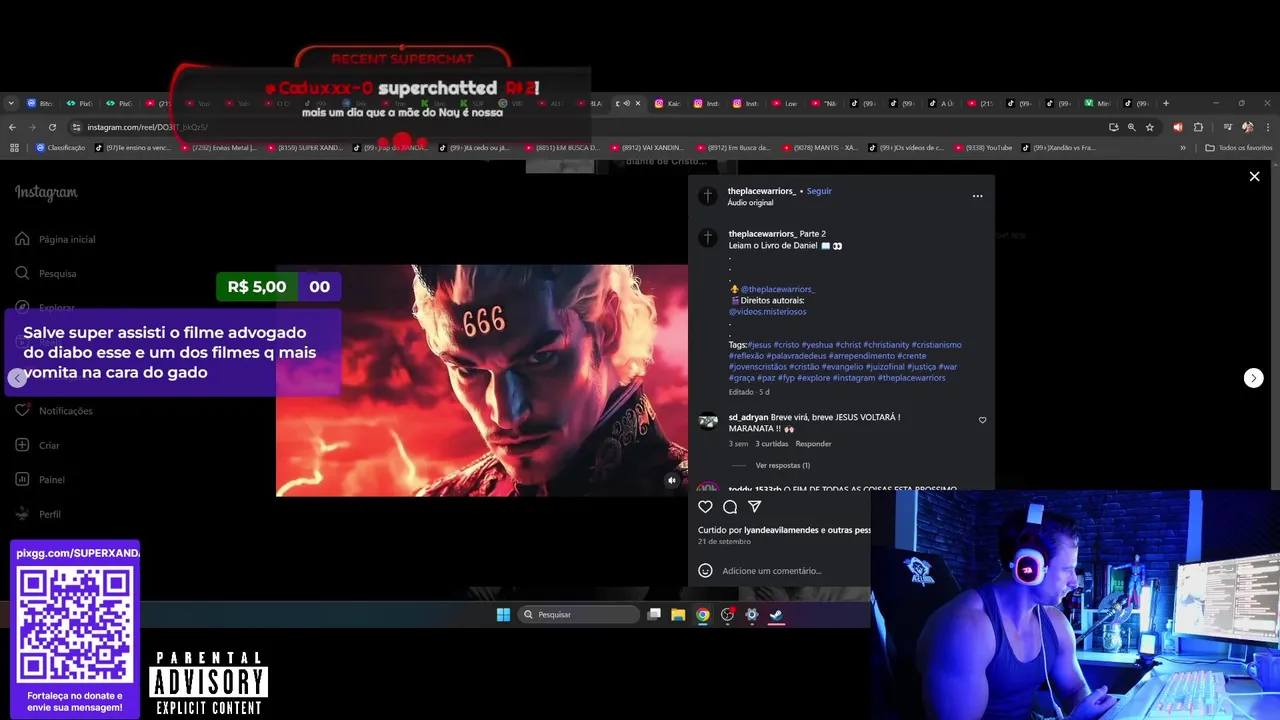This screenshot has height=720, width=1280.
Task: Open Painel in the Instagram sidebar
Action: point(40,479)
